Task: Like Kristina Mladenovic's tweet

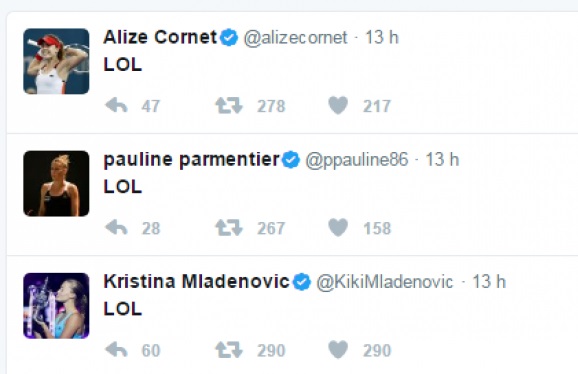Action: (338, 350)
